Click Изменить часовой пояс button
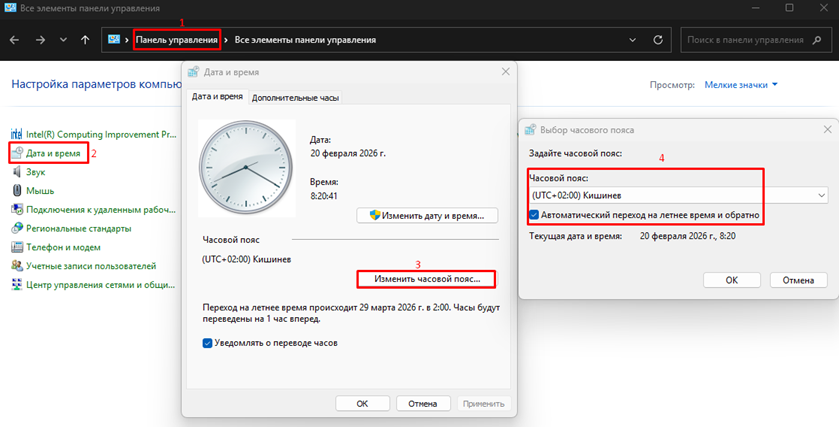The height and width of the screenshot is (427, 839). pos(427,278)
